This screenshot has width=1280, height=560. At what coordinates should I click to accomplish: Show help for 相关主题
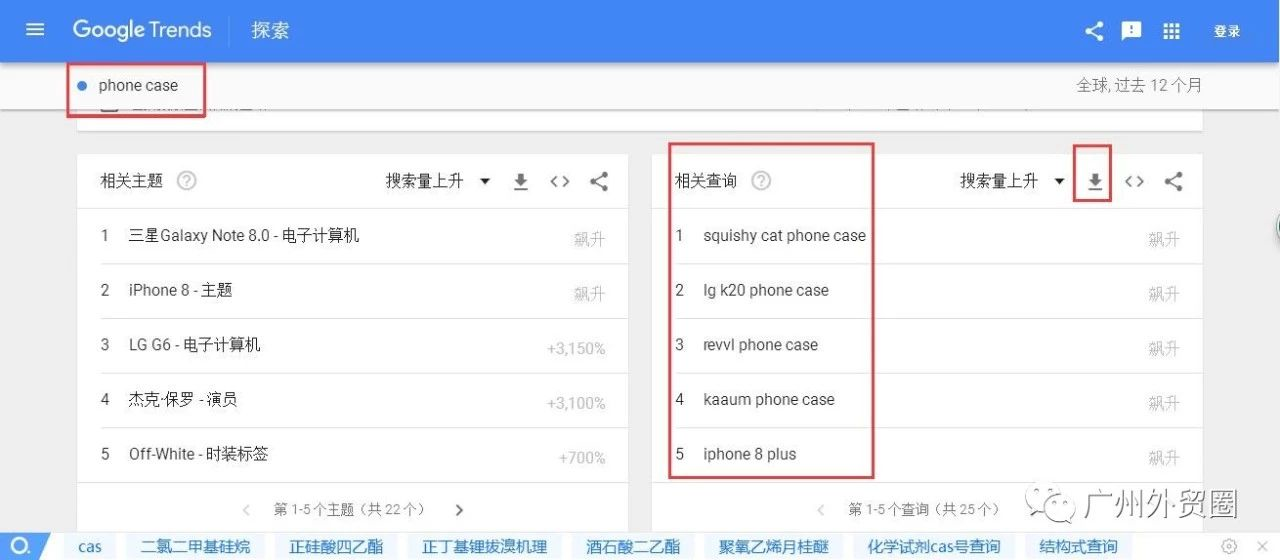point(186,181)
